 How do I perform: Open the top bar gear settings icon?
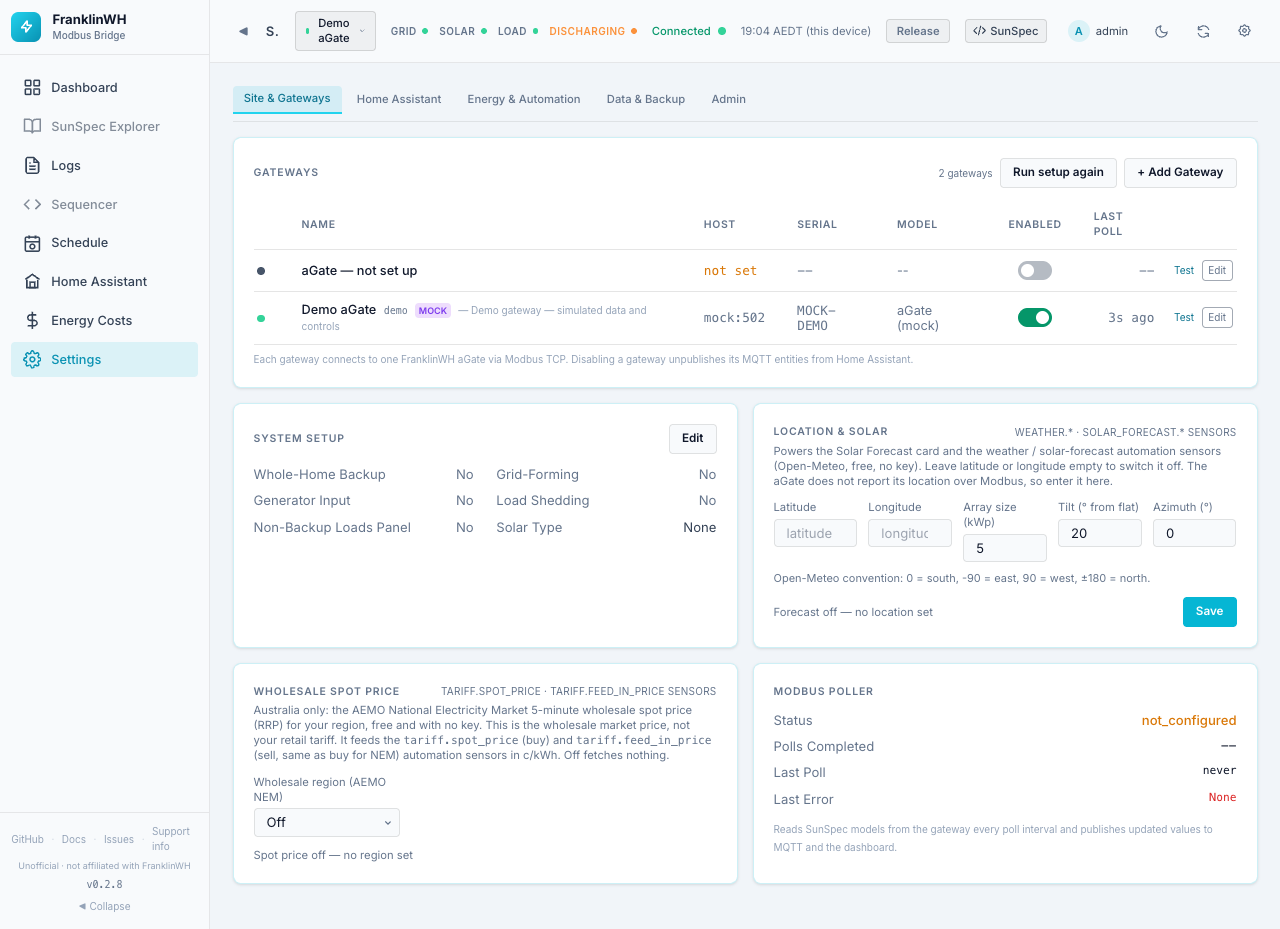(x=1245, y=31)
